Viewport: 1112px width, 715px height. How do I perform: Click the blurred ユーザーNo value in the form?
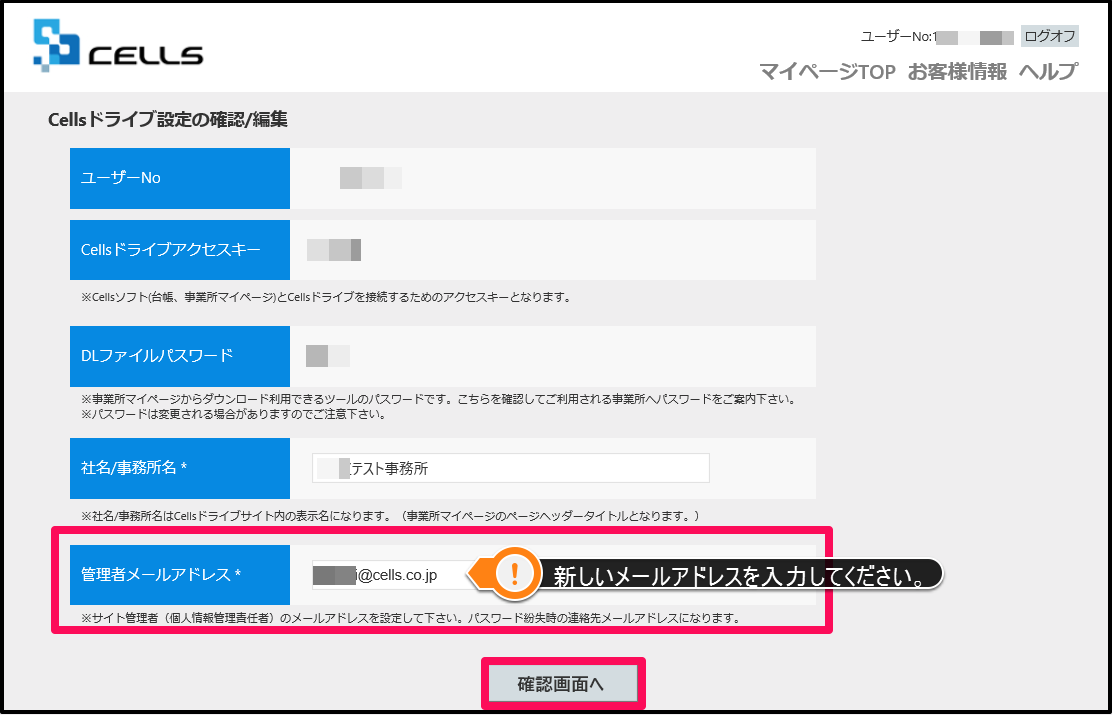(370, 178)
